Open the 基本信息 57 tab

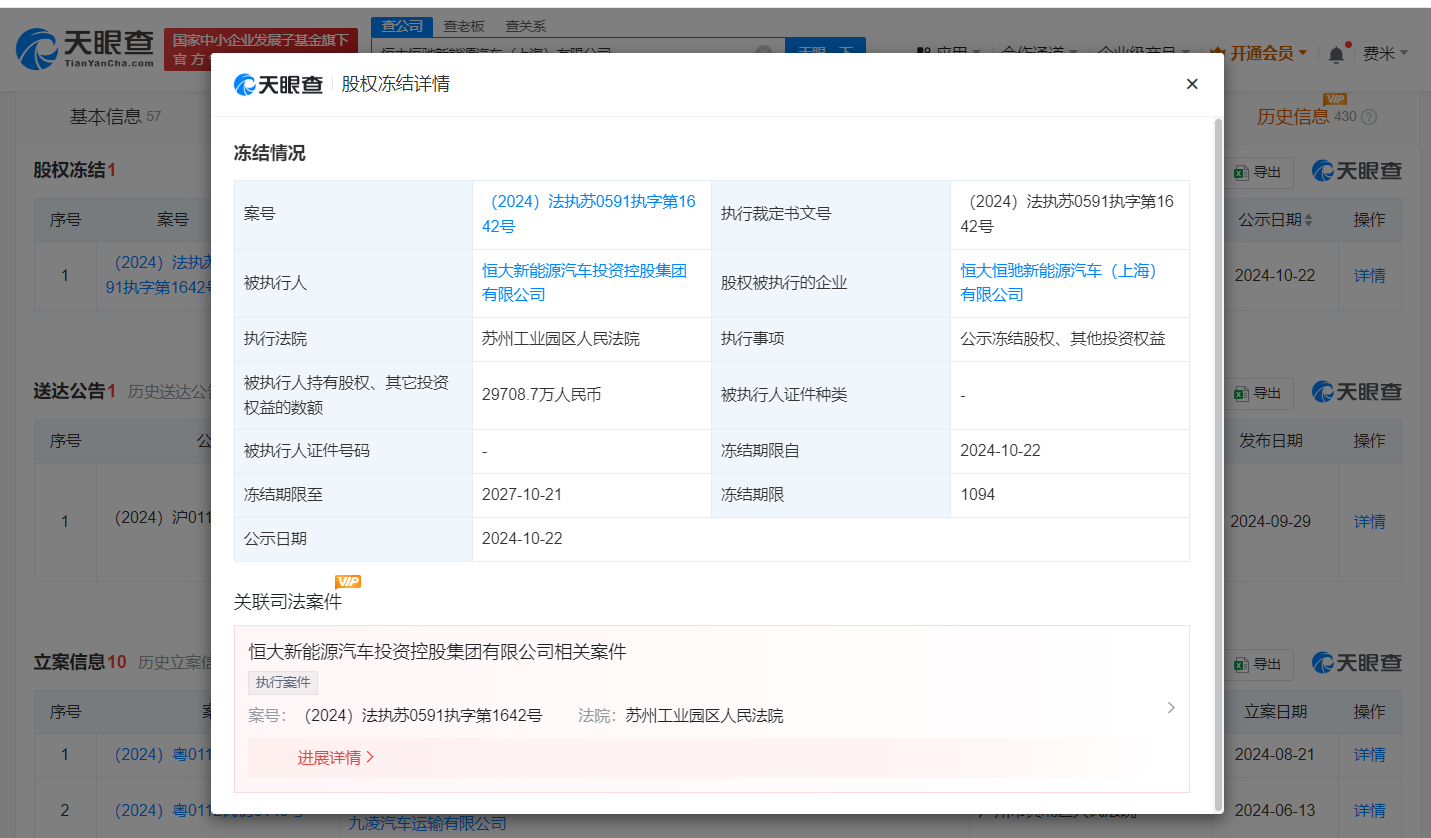[x=115, y=116]
